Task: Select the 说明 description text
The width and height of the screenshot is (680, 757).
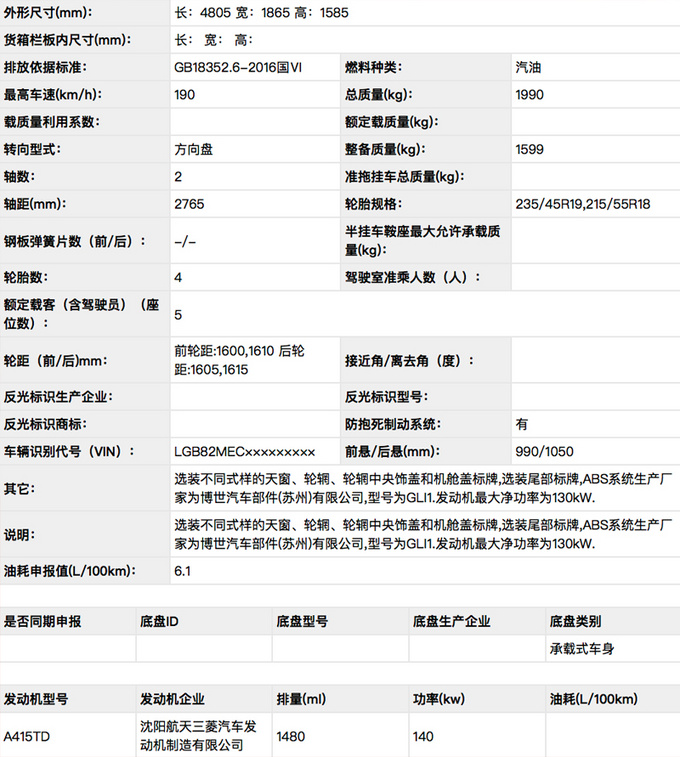Action: click(x=423, y=534)
